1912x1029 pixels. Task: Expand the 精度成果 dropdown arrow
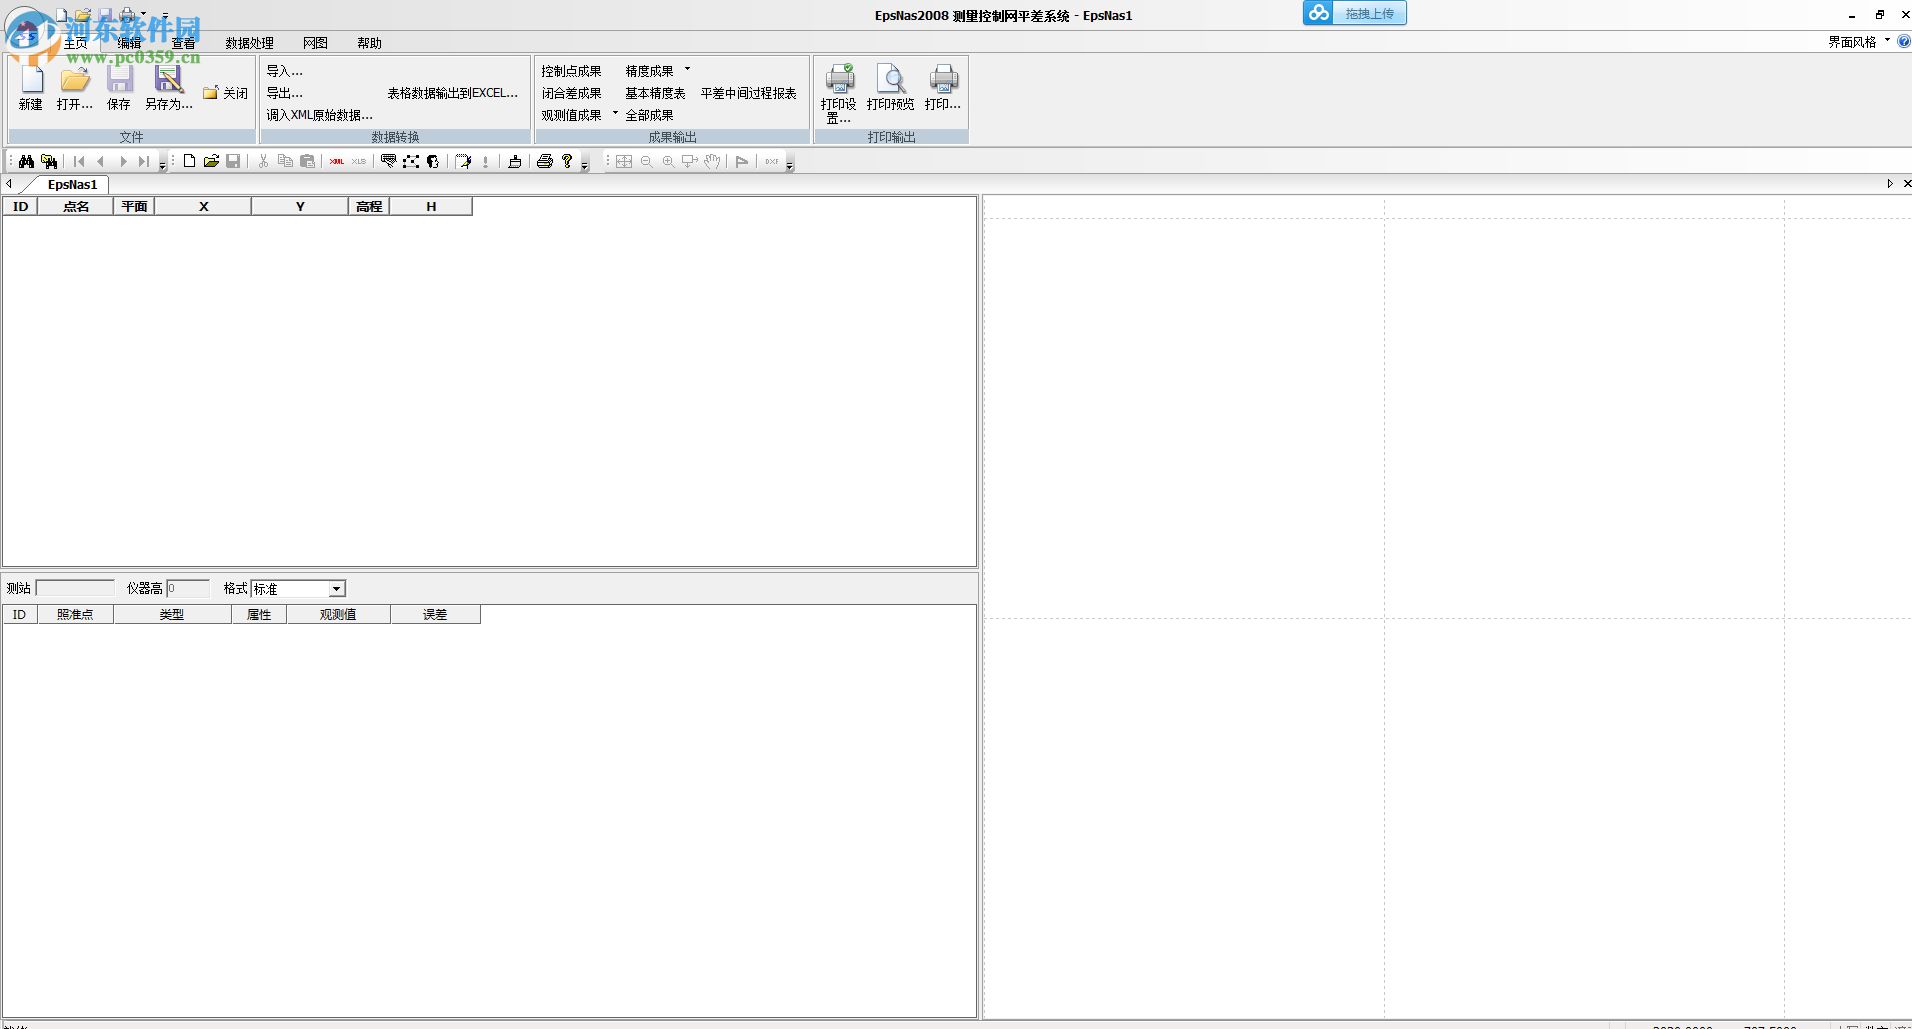point(687,70)
